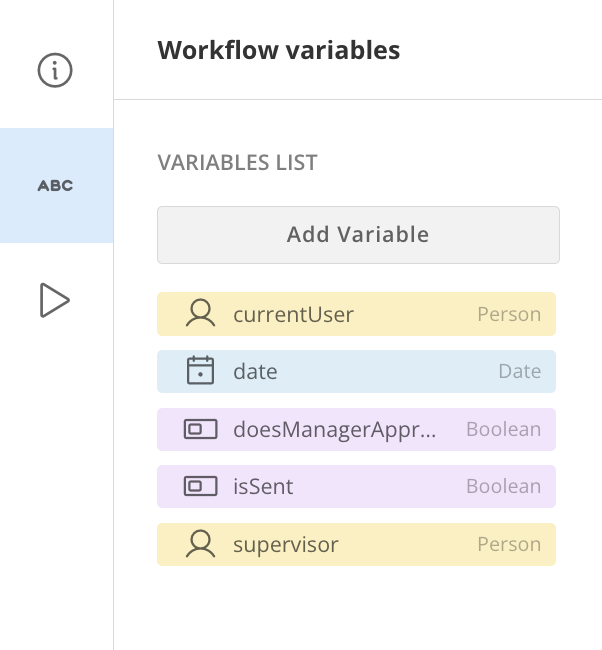The height and width of the screenshot is (650, 602).
Task: Open the play/run panel icon
Action: [x=55, y=300]
